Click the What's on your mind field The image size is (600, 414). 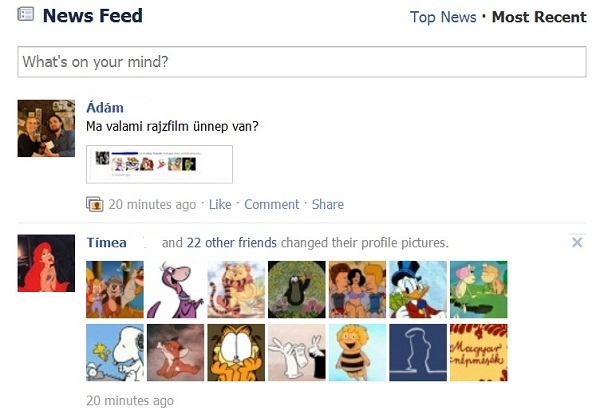point(302,62)
